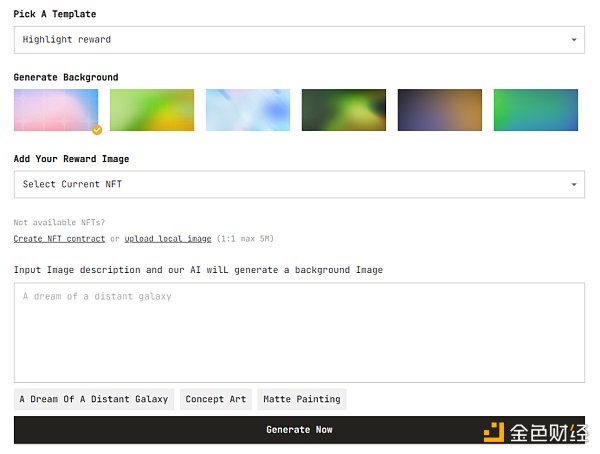Pick the light blue geometric background
Image resolution: width=600 pixels, height=454 pixels.
[248, 110]
